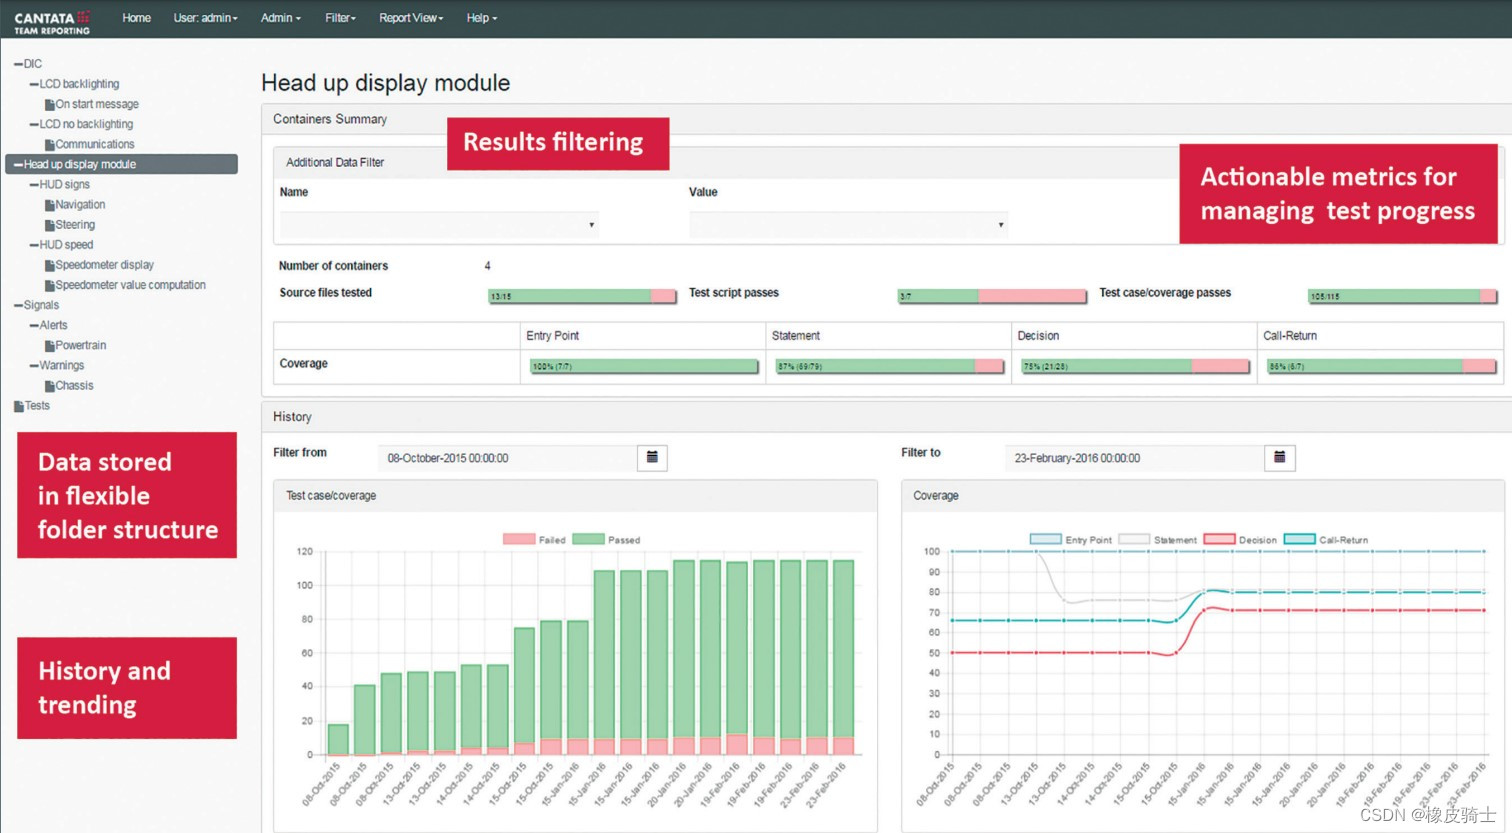Open the Tests tree item
This screenshot has height=833, width=1512.
[x=37, y=406]
